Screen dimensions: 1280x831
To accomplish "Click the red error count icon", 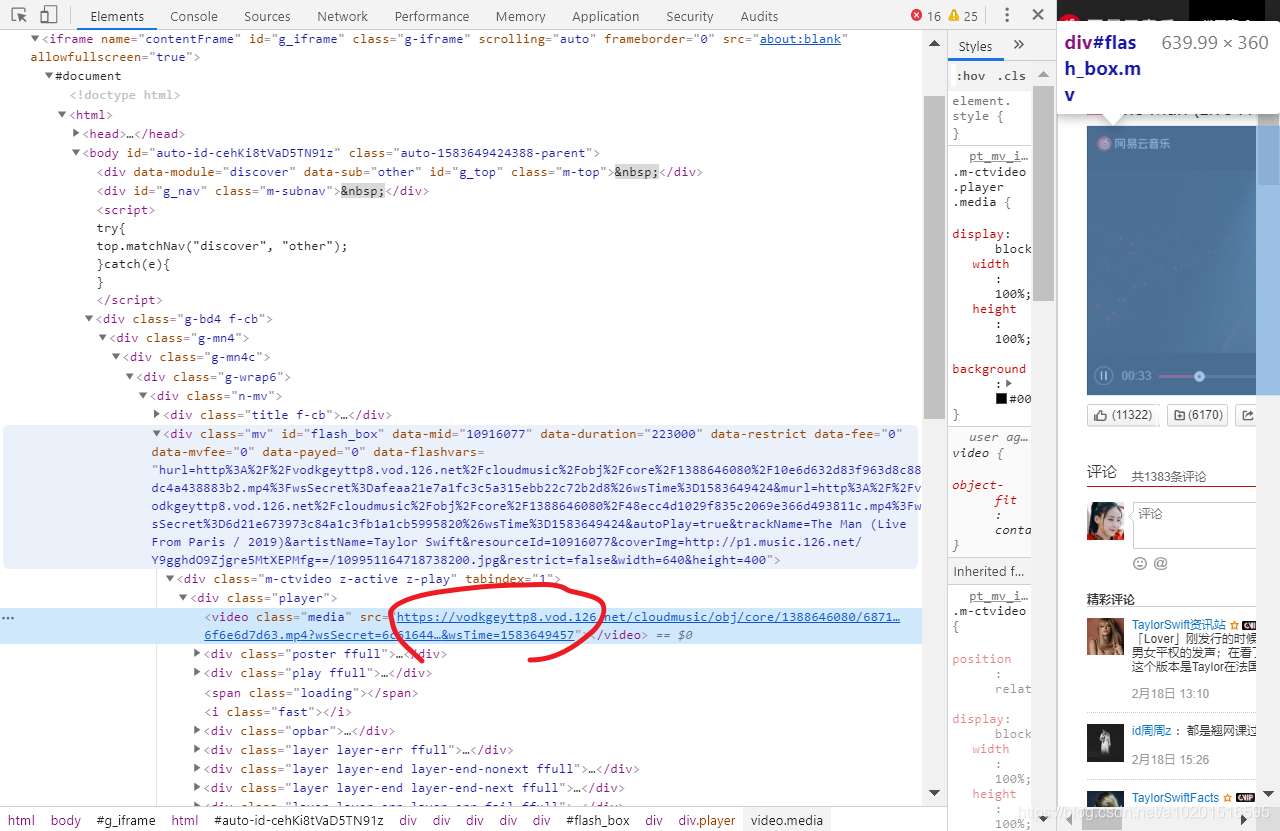I will coord(917,16).
